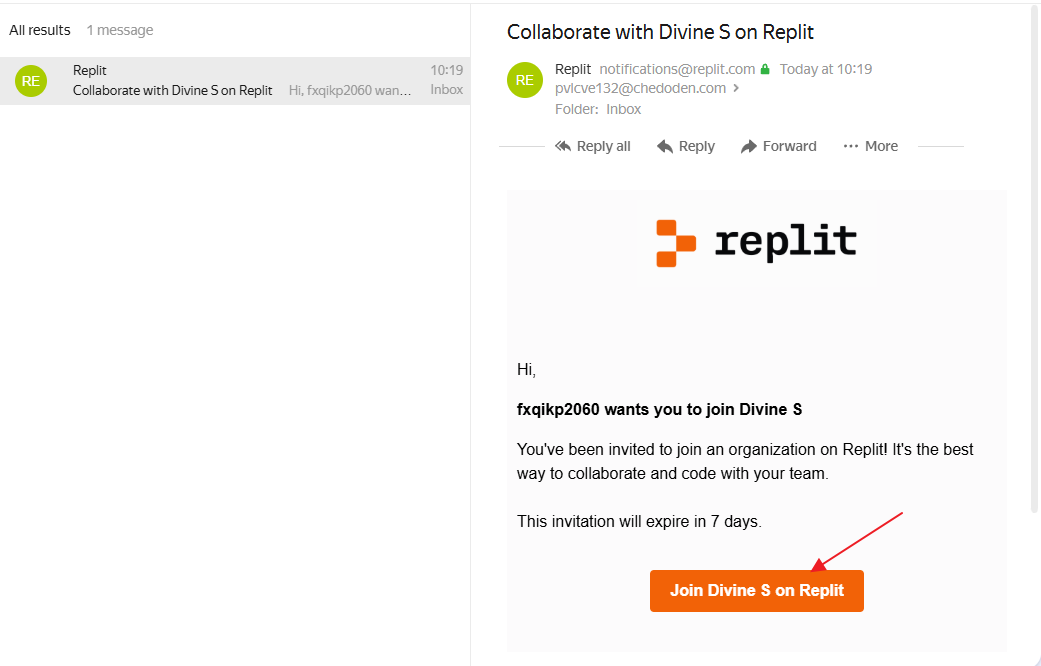This screenshot has width=1041, height=666.
Task: Click the green lock security icon
Action: (x=765, y=70)
